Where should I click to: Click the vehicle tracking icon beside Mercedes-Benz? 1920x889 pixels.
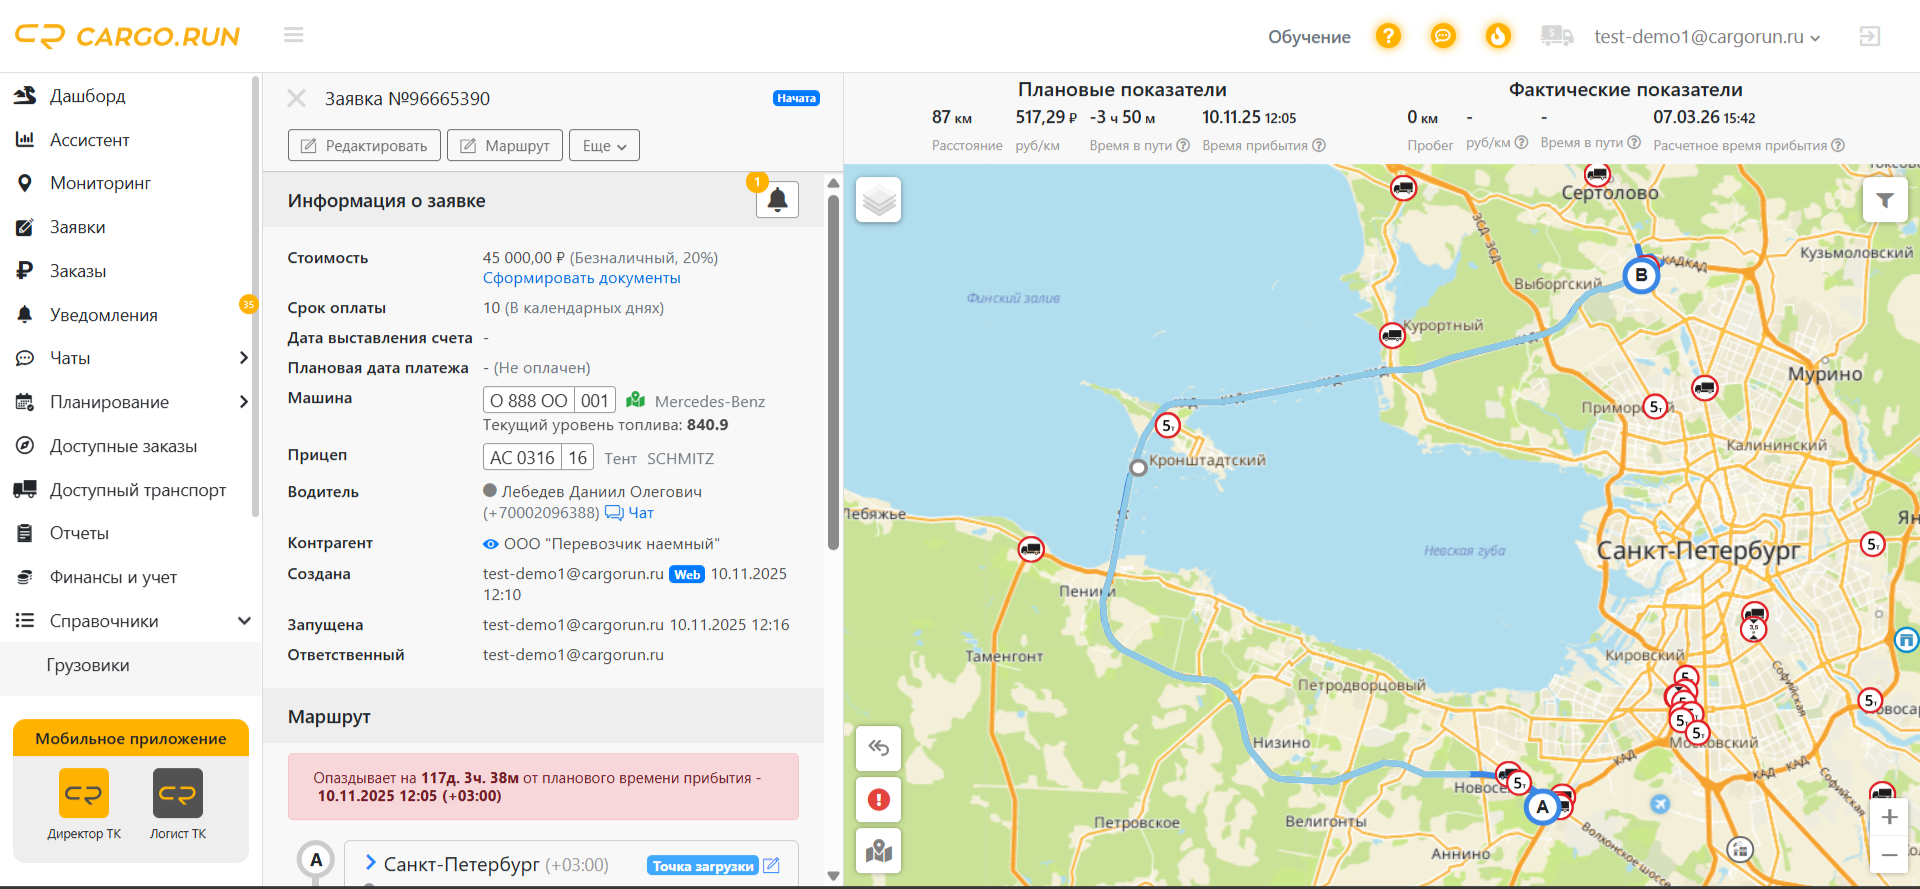[x=636, y=400]
